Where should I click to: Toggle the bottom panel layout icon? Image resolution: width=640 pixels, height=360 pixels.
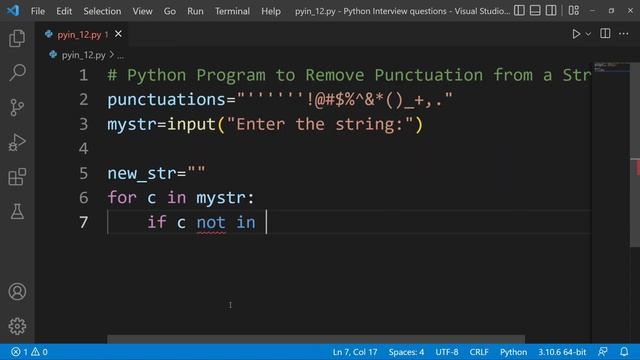(x=535, y=11)
